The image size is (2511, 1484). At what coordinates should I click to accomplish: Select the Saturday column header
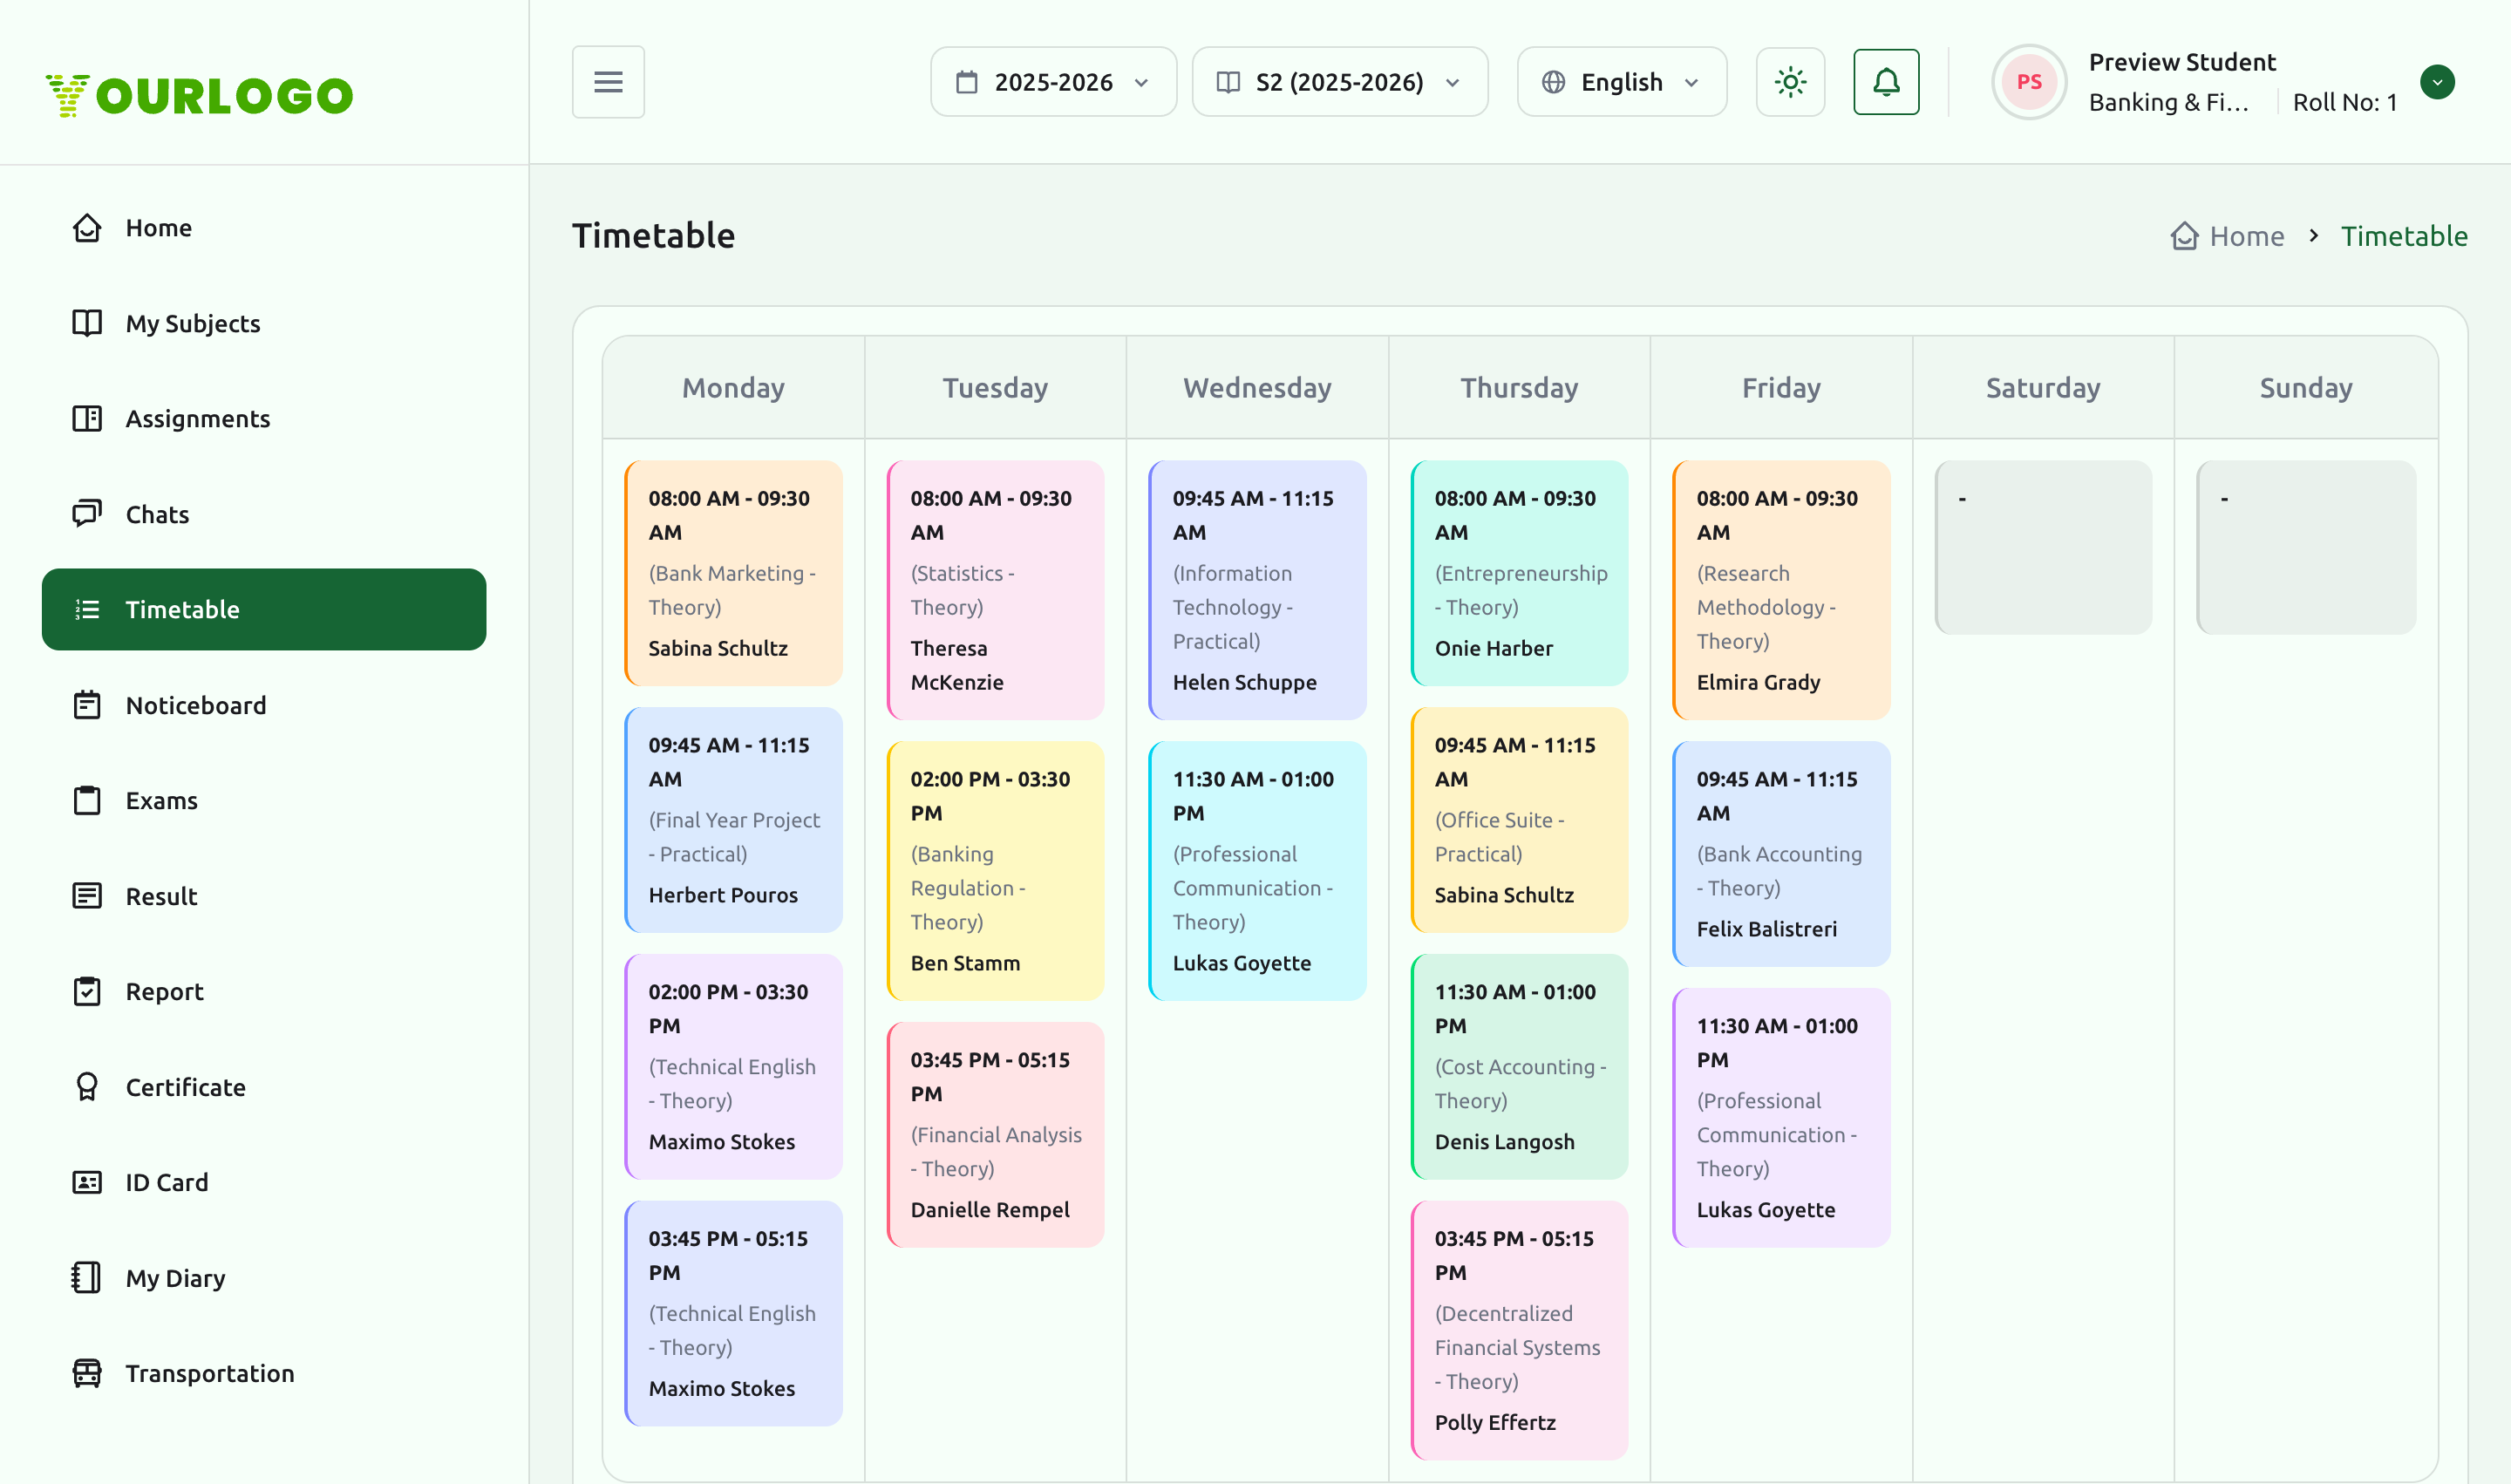point(2043,388)
